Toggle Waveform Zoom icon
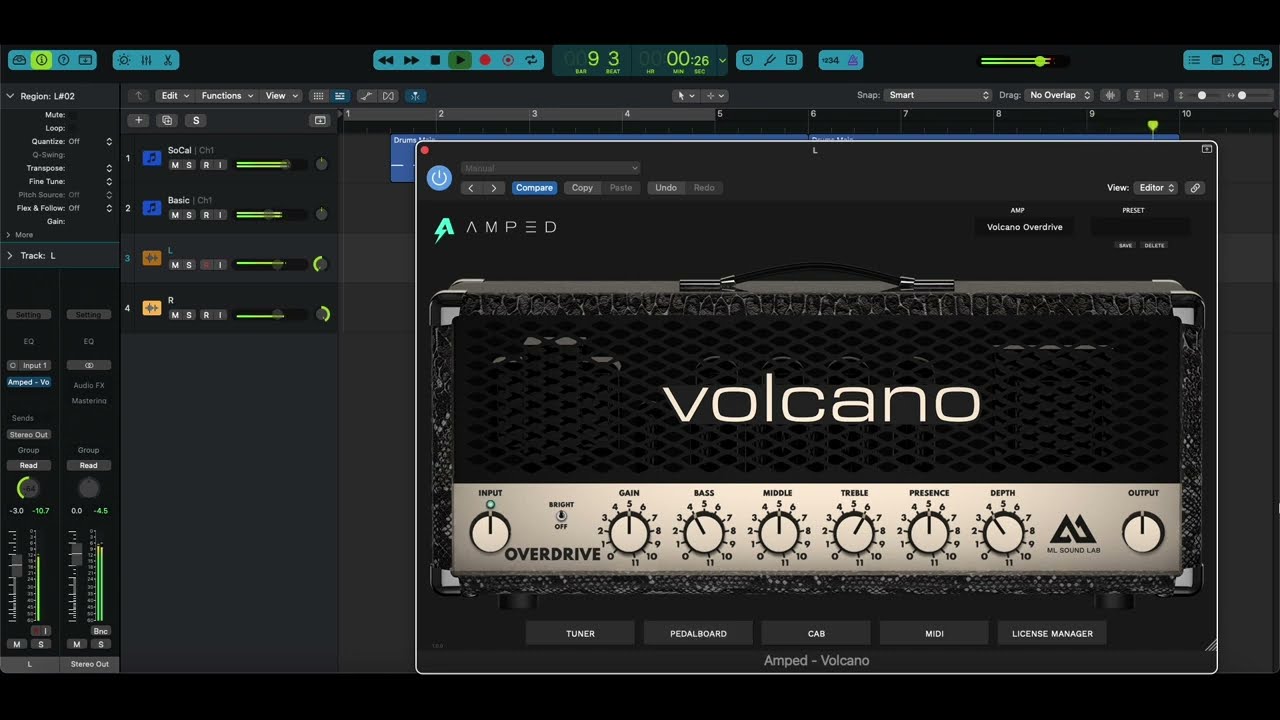1280x720 pixels. coord(1110,95)
